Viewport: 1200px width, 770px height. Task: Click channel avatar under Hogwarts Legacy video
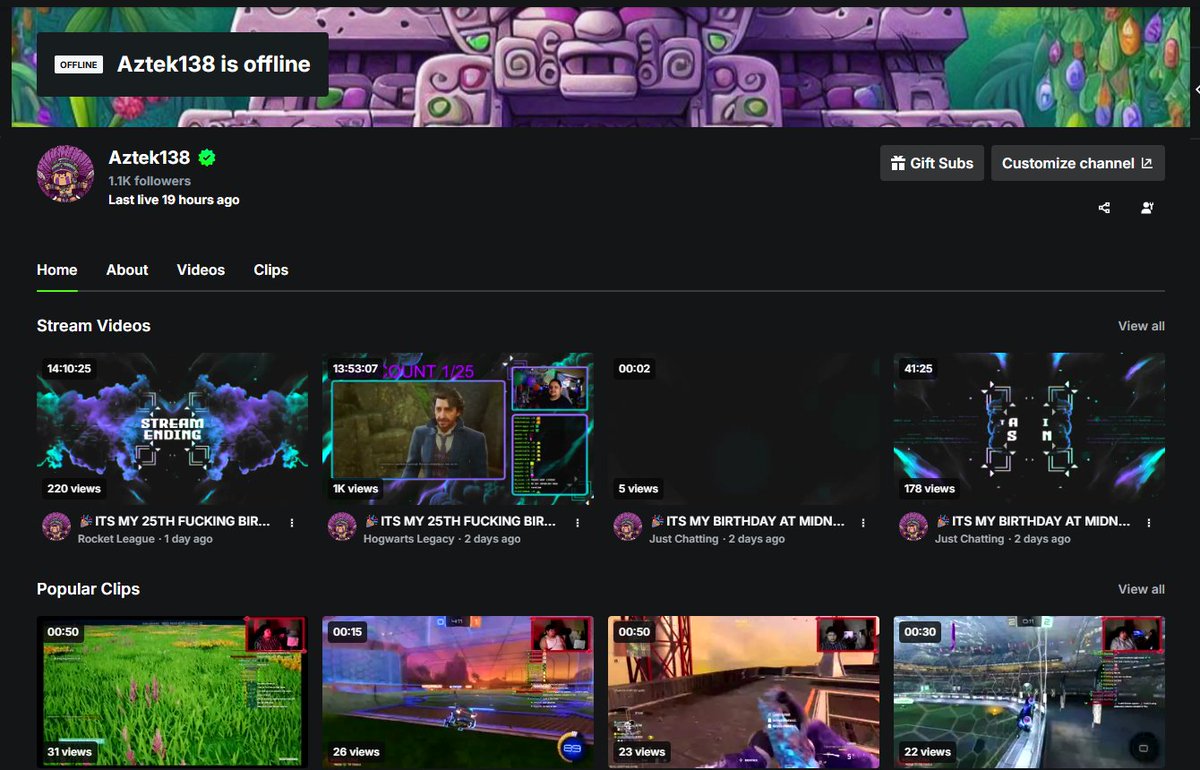[x=342, y=527]
